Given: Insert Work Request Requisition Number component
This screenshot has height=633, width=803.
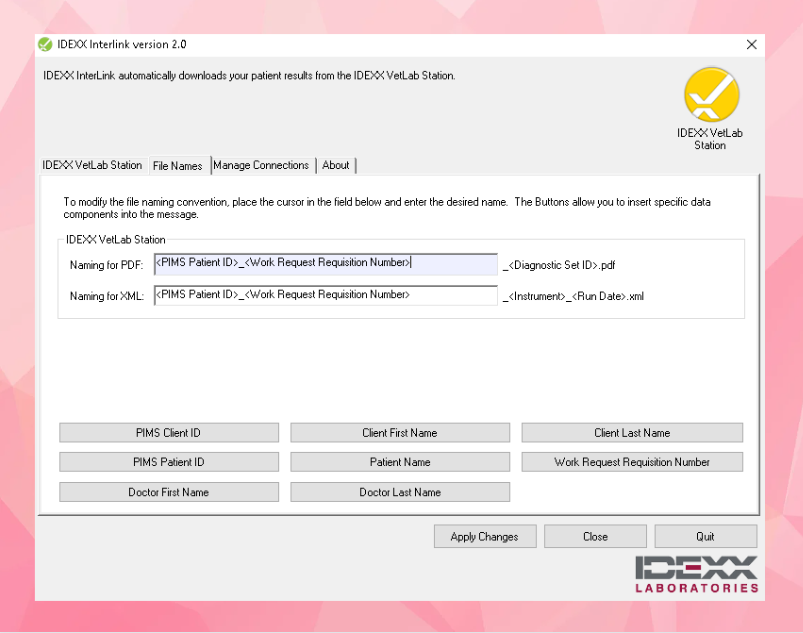Looking at the screenshot, I should 632,462.
